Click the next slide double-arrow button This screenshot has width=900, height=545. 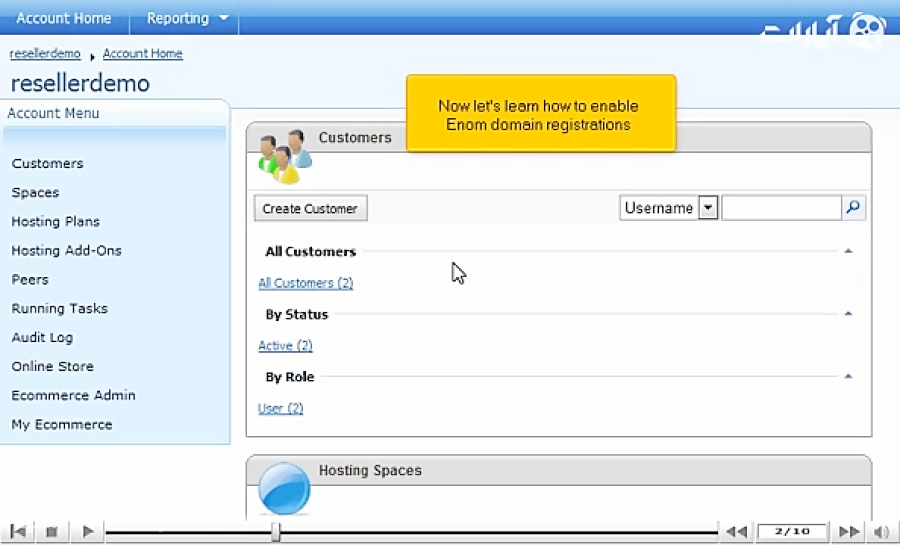pyautogui.click(x=849, y=532)
